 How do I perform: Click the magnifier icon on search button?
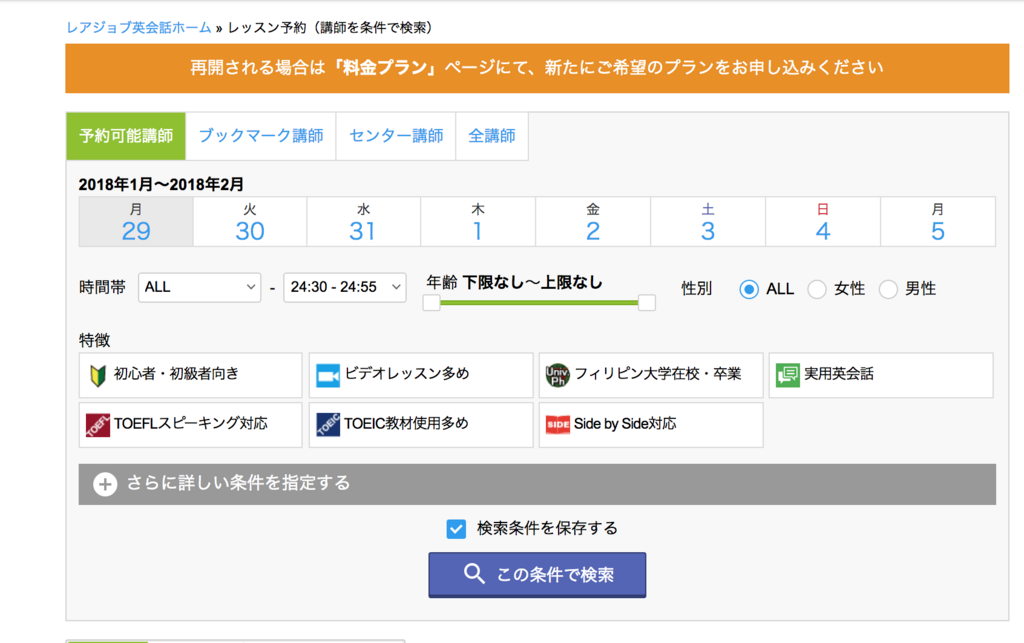coord(474,574)
